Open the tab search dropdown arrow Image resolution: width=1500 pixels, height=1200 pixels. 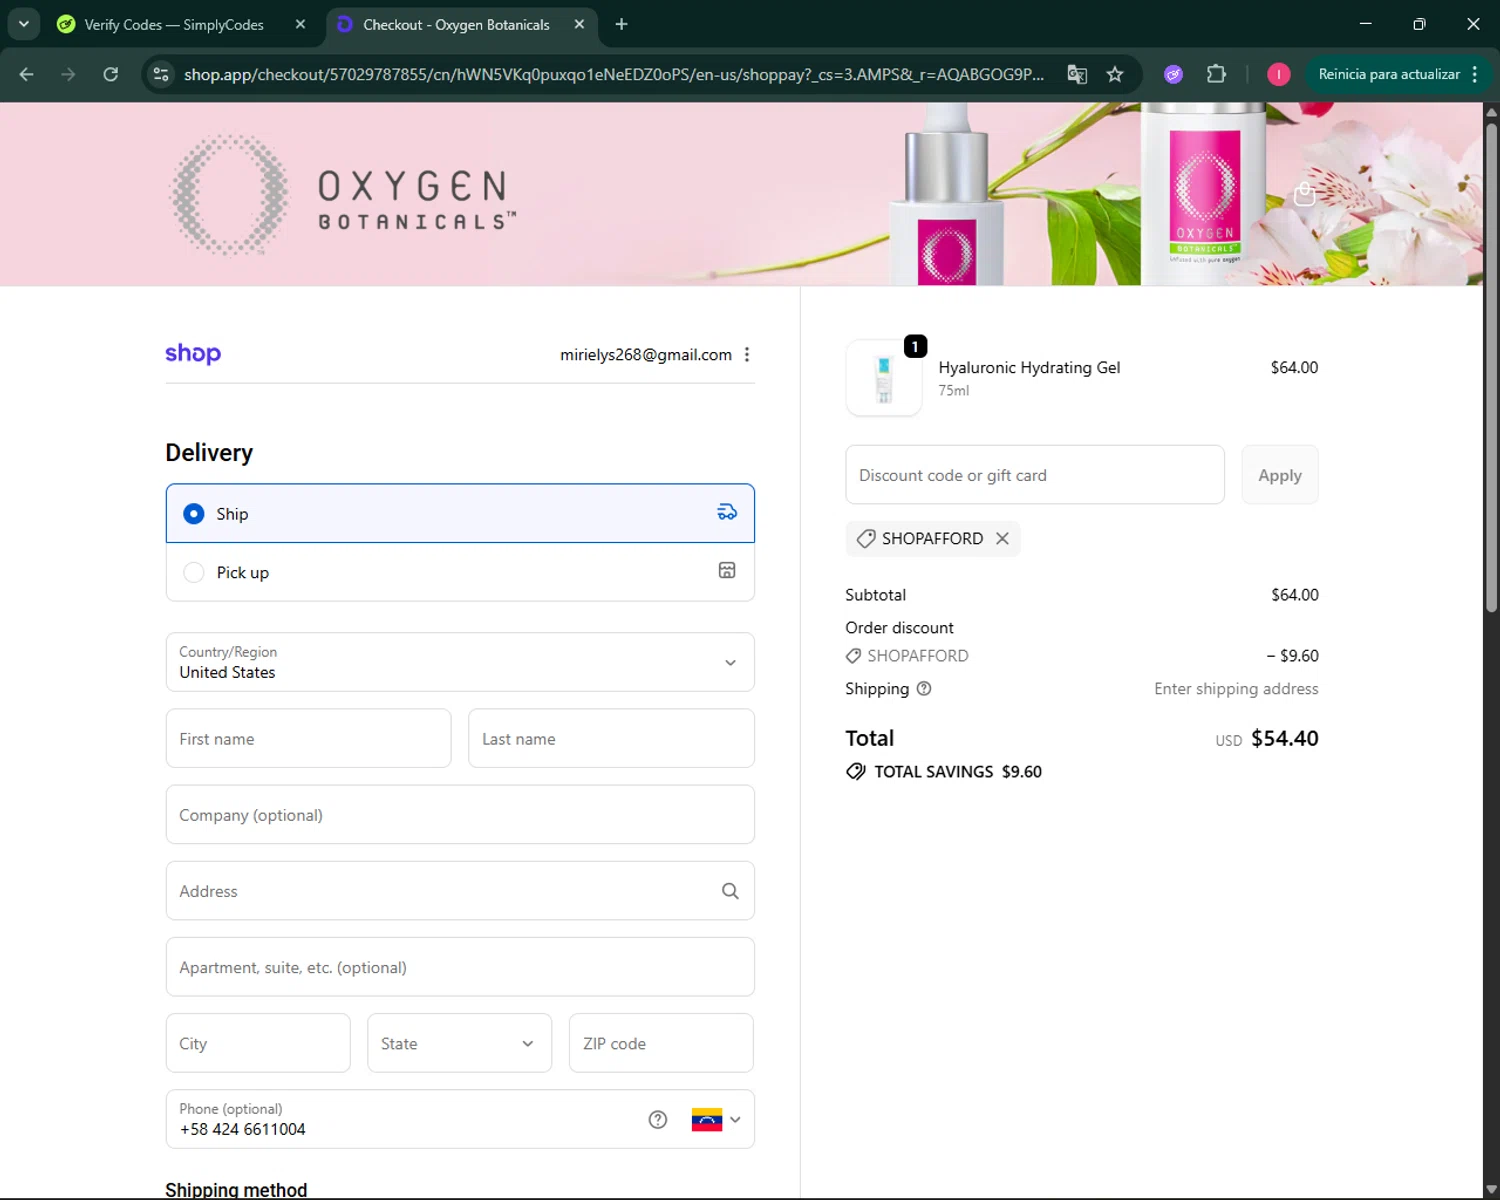pos(24,24)
